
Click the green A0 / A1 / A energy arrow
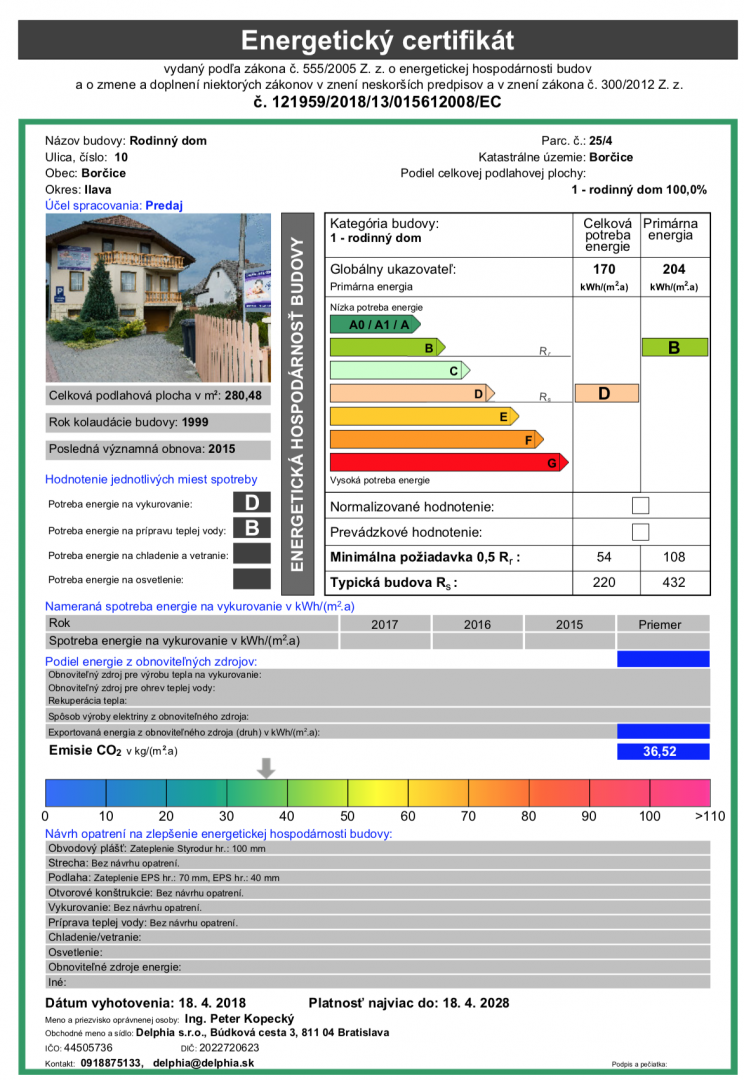[x=375, y=324]
